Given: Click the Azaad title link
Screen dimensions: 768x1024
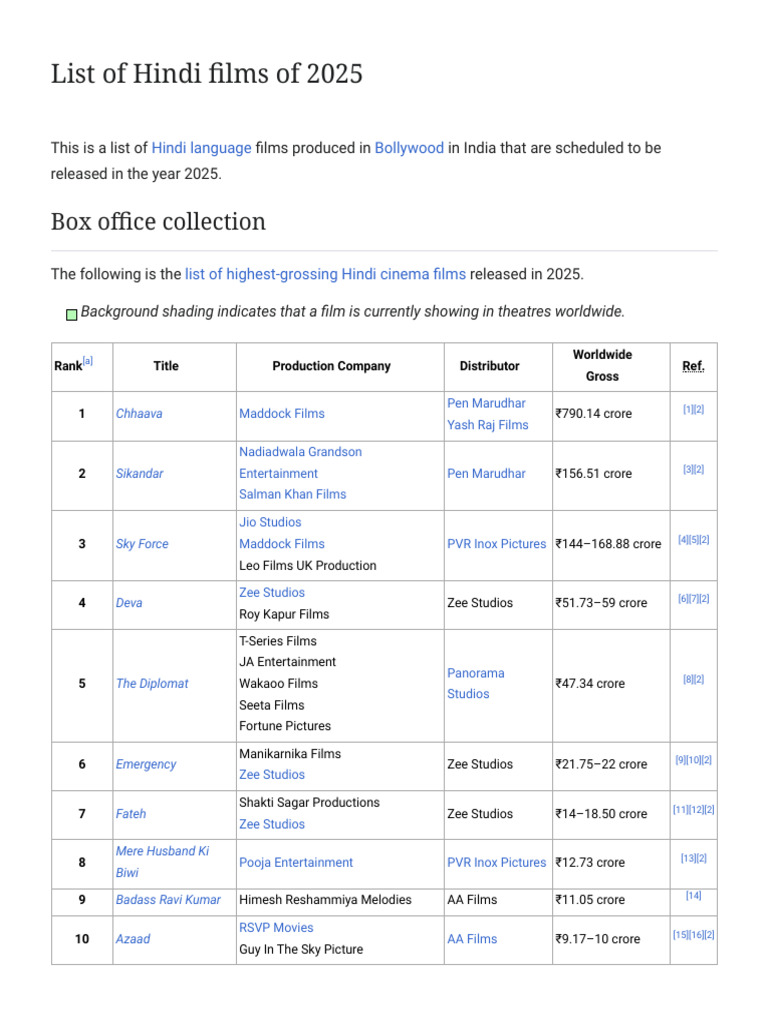Looking at the screenshot, I should click(x=133, y=939).
